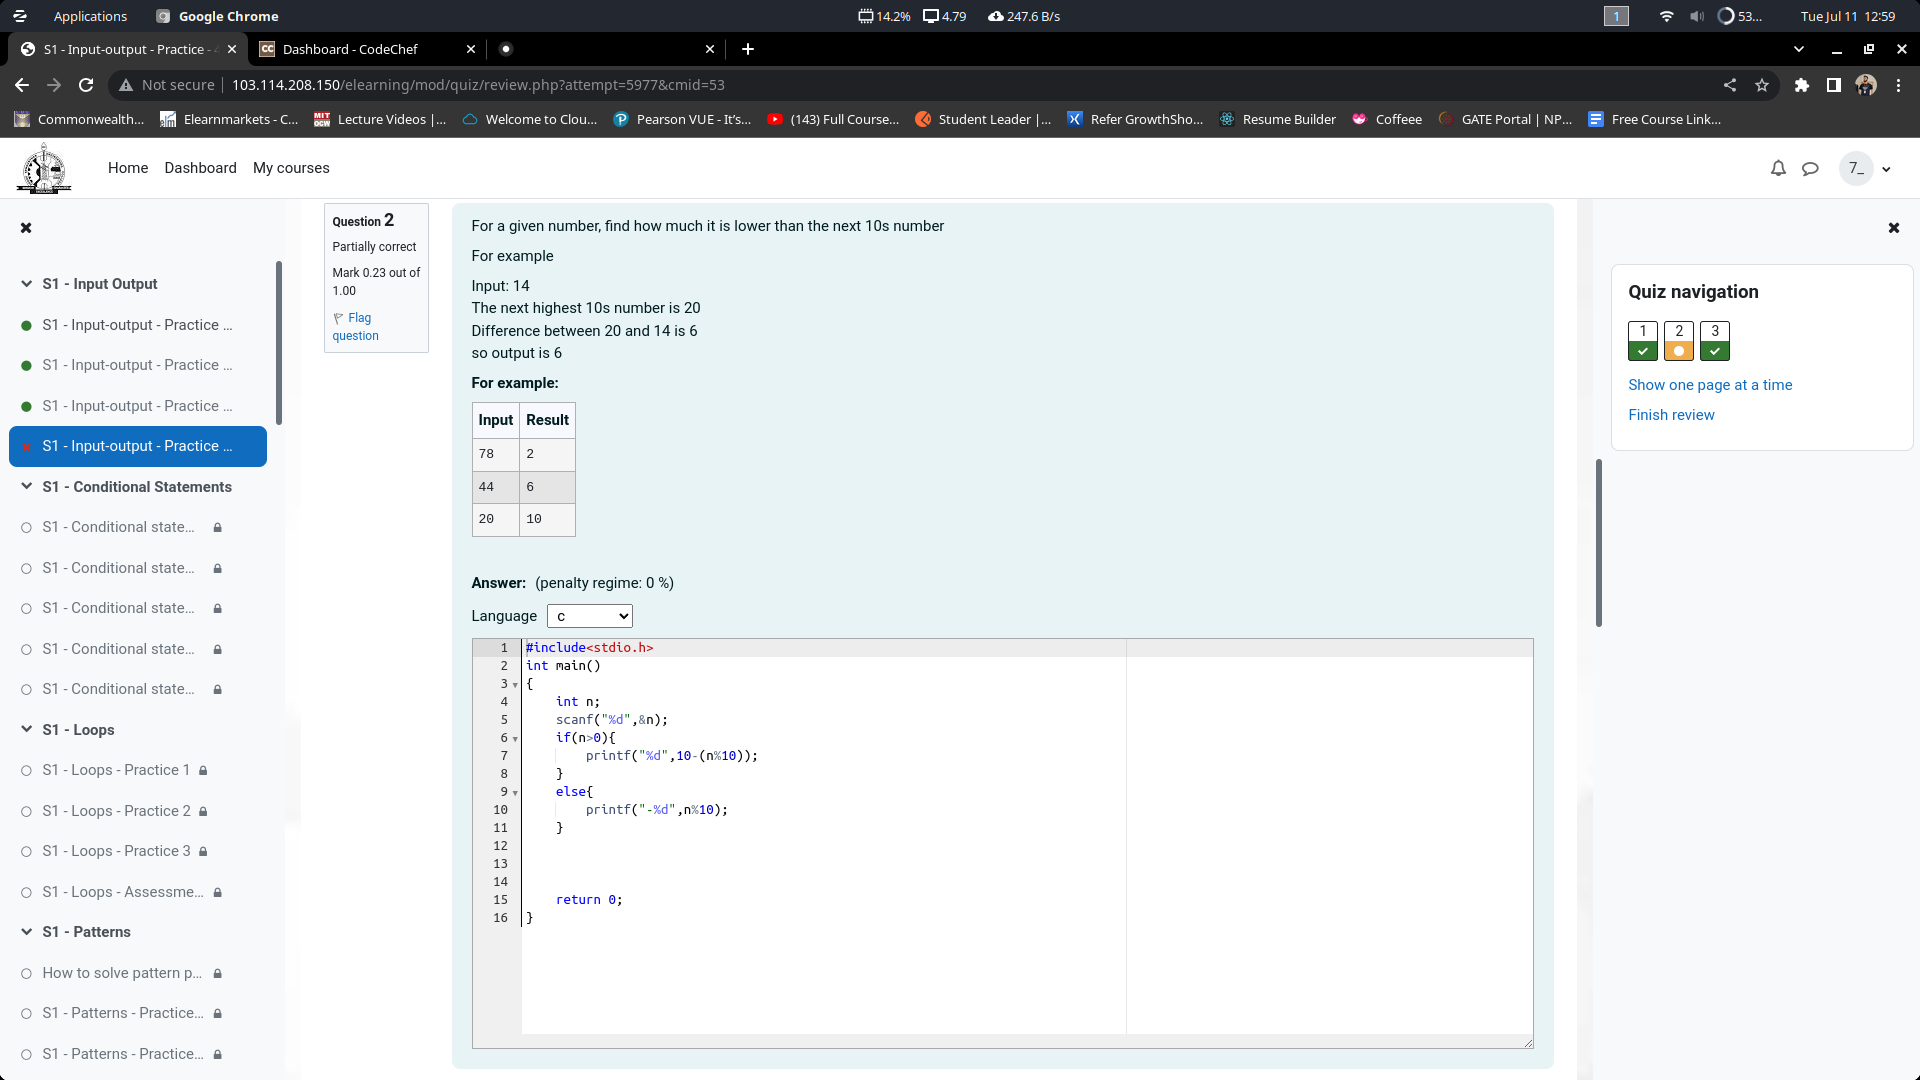Click Show one page at a time

point(1710,385)
